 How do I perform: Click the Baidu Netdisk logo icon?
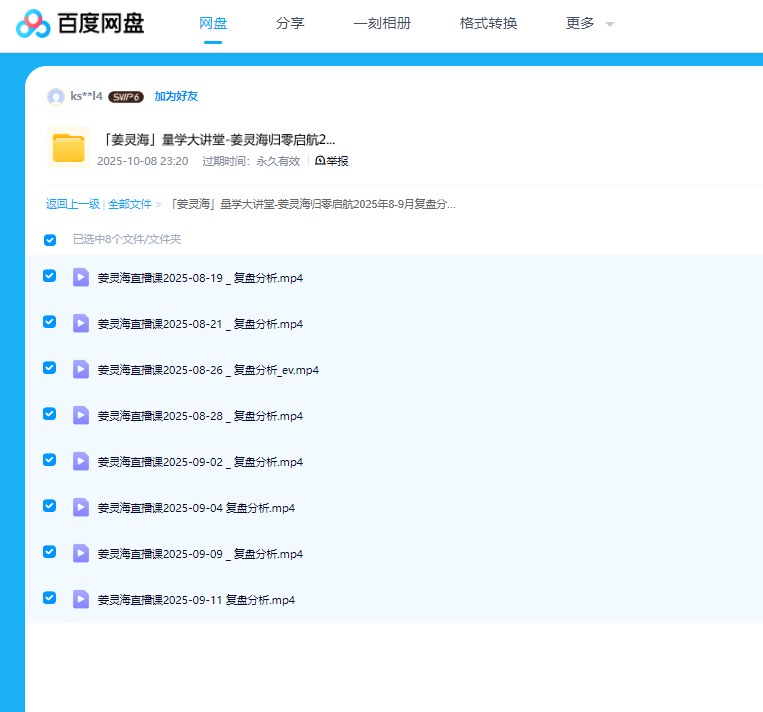pos(33,23)
